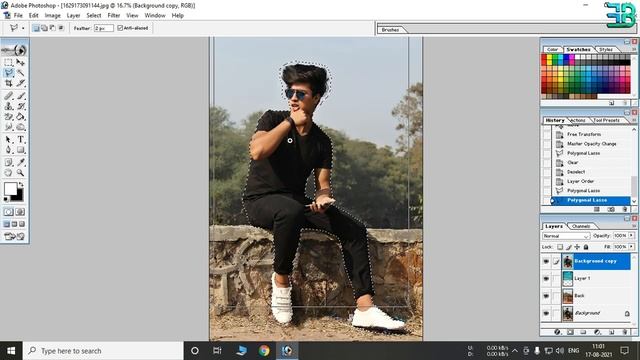Viewport: 640px width, 360px height.
Task: Hide the Background copy layer
Action: pos(546,261)
